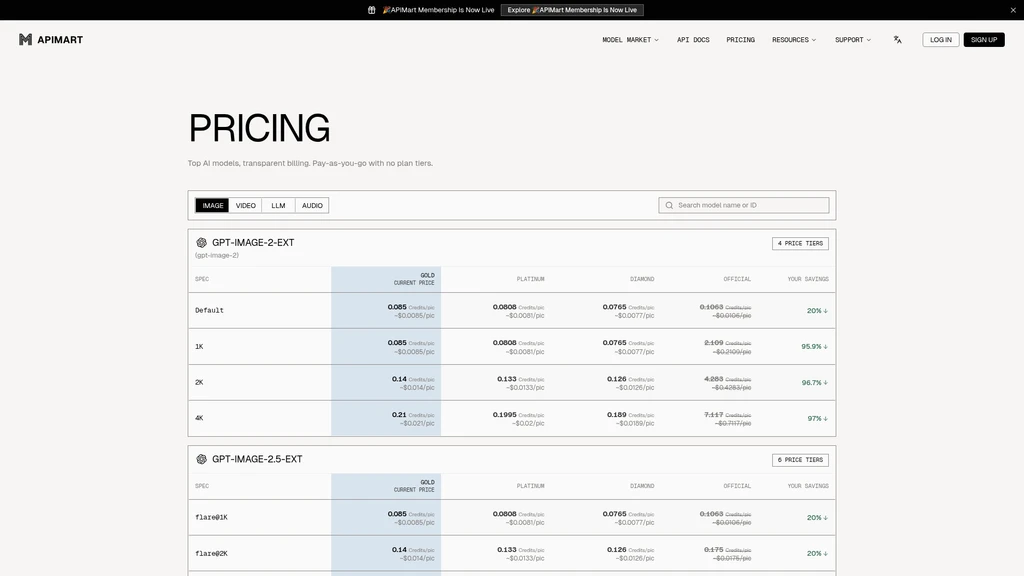This screenshot has width=1024, height=576.
Task: Switch to the VIDEO tab
Action: point(246,205)
